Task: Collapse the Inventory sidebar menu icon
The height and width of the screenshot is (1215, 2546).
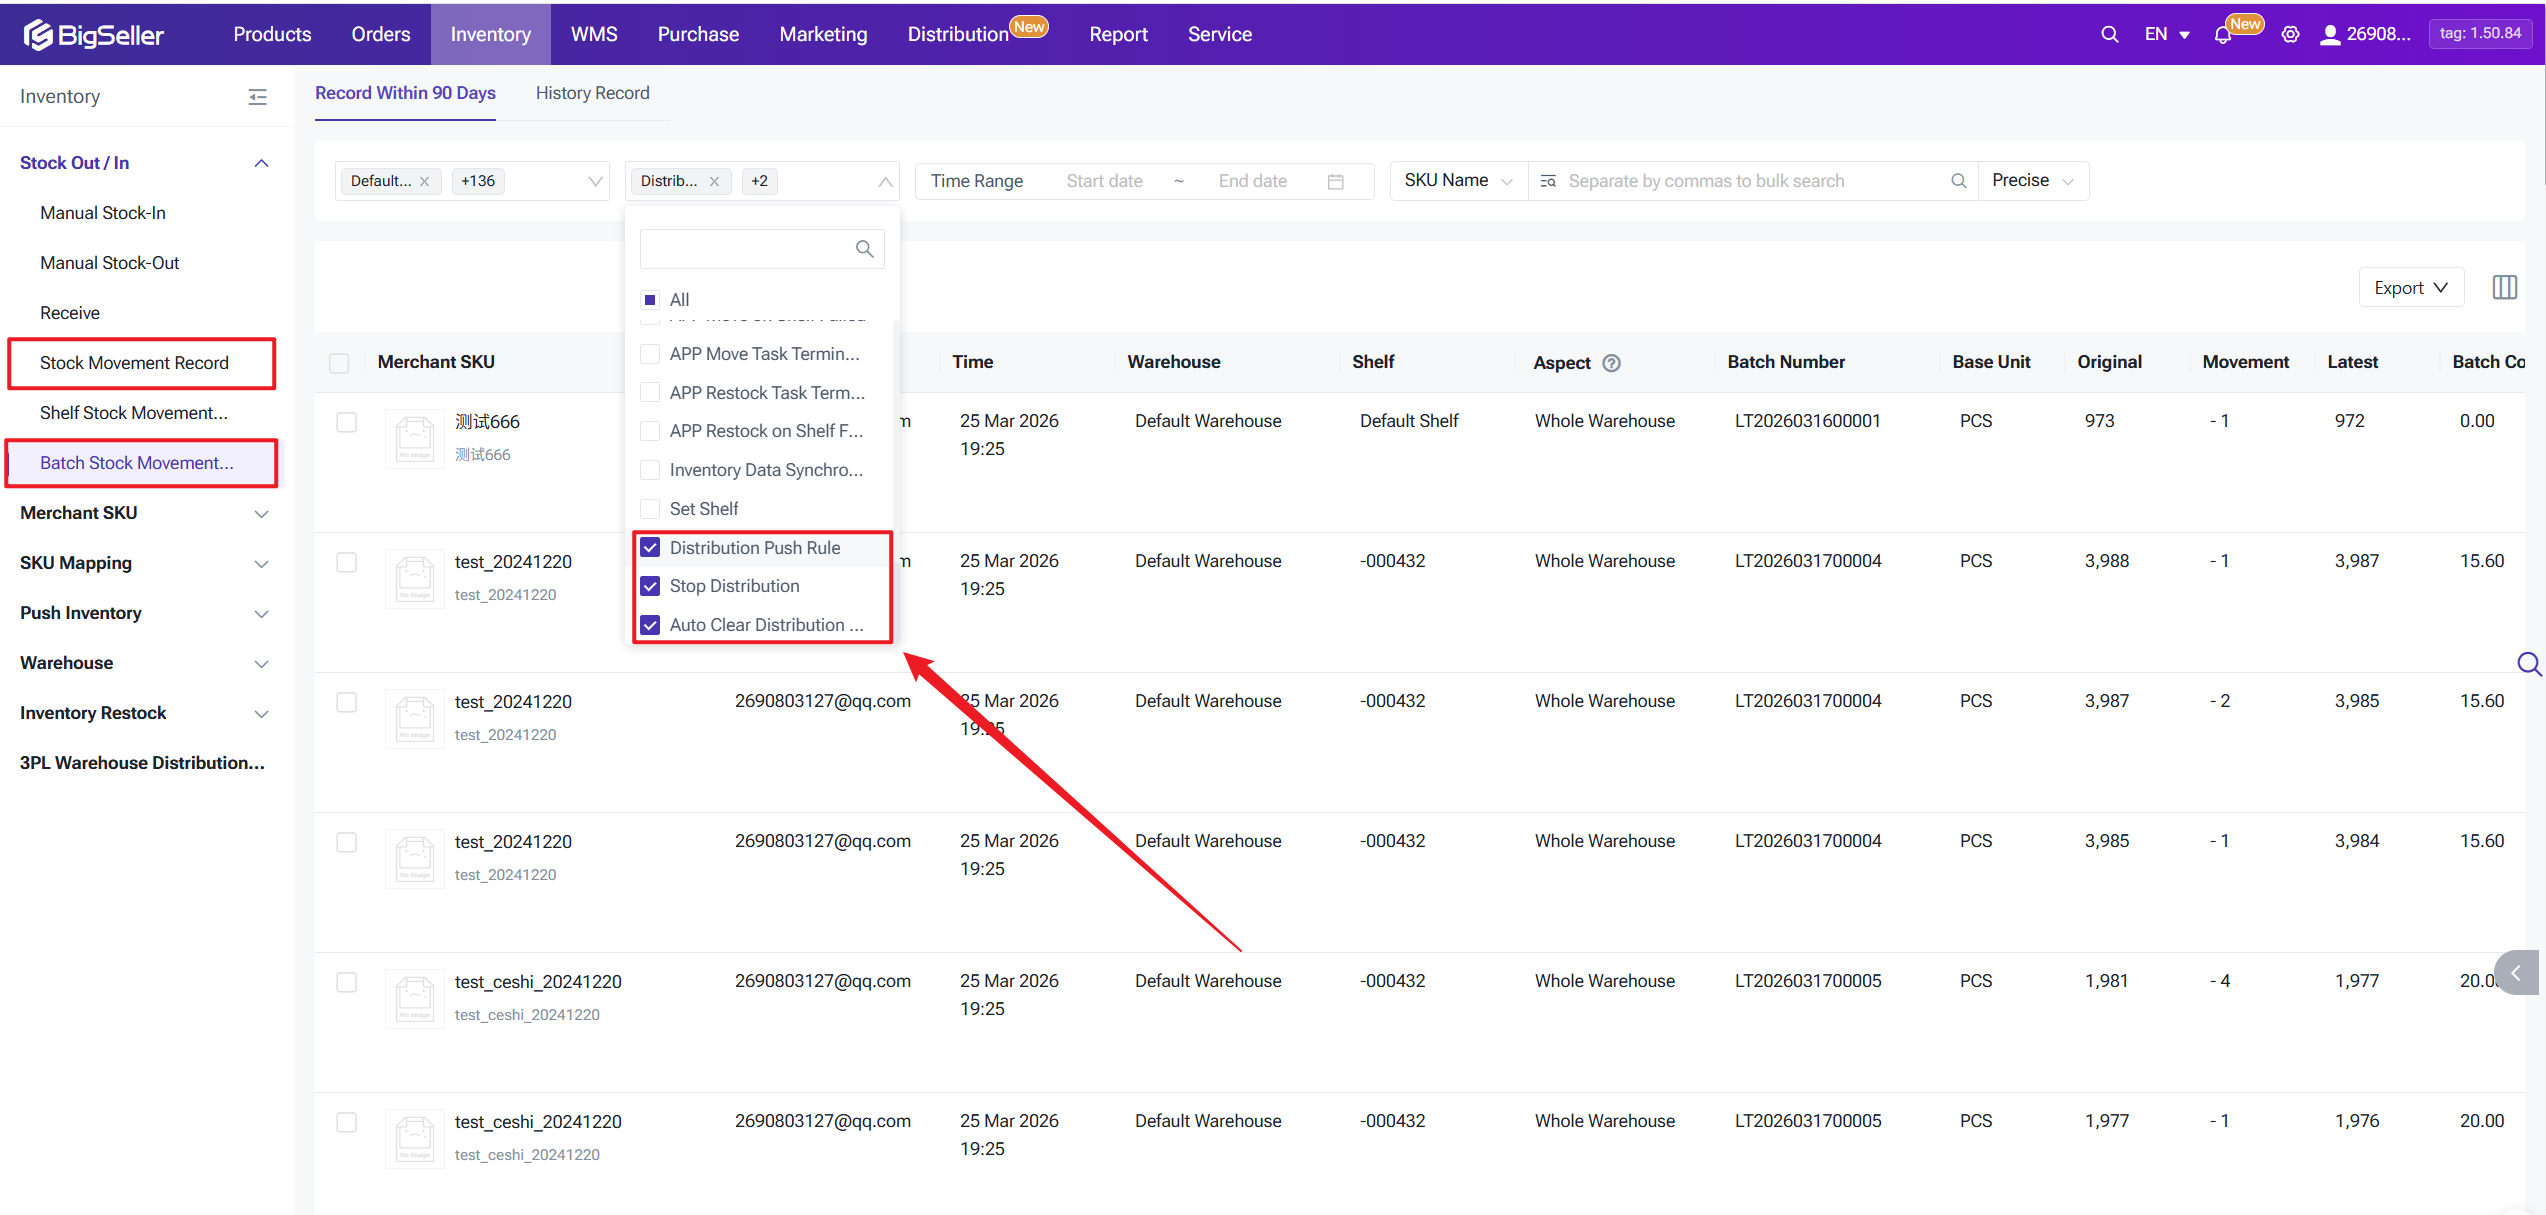Action: coord(257,97)
